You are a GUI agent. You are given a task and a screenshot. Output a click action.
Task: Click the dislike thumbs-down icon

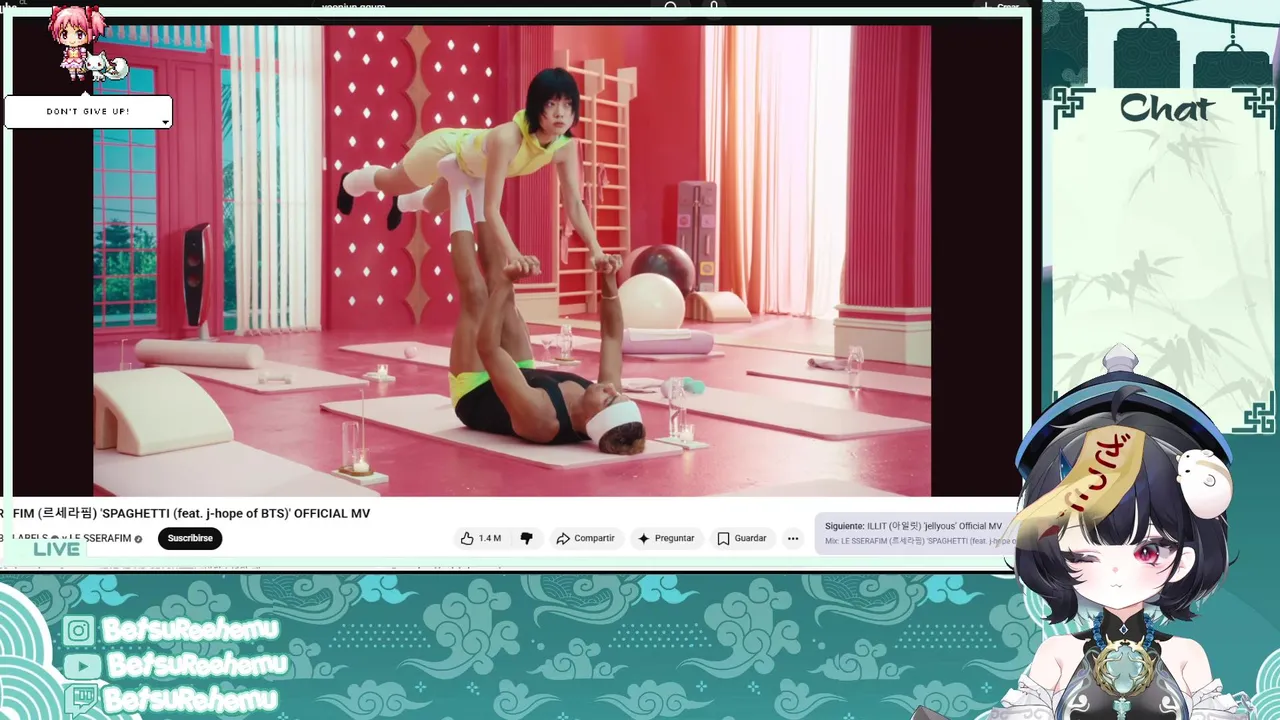pyautogui.click(x=526, y=538)
